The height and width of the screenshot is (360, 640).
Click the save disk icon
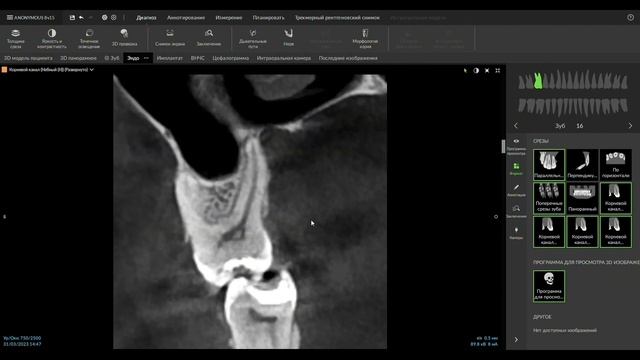click(x=72, y=18)
